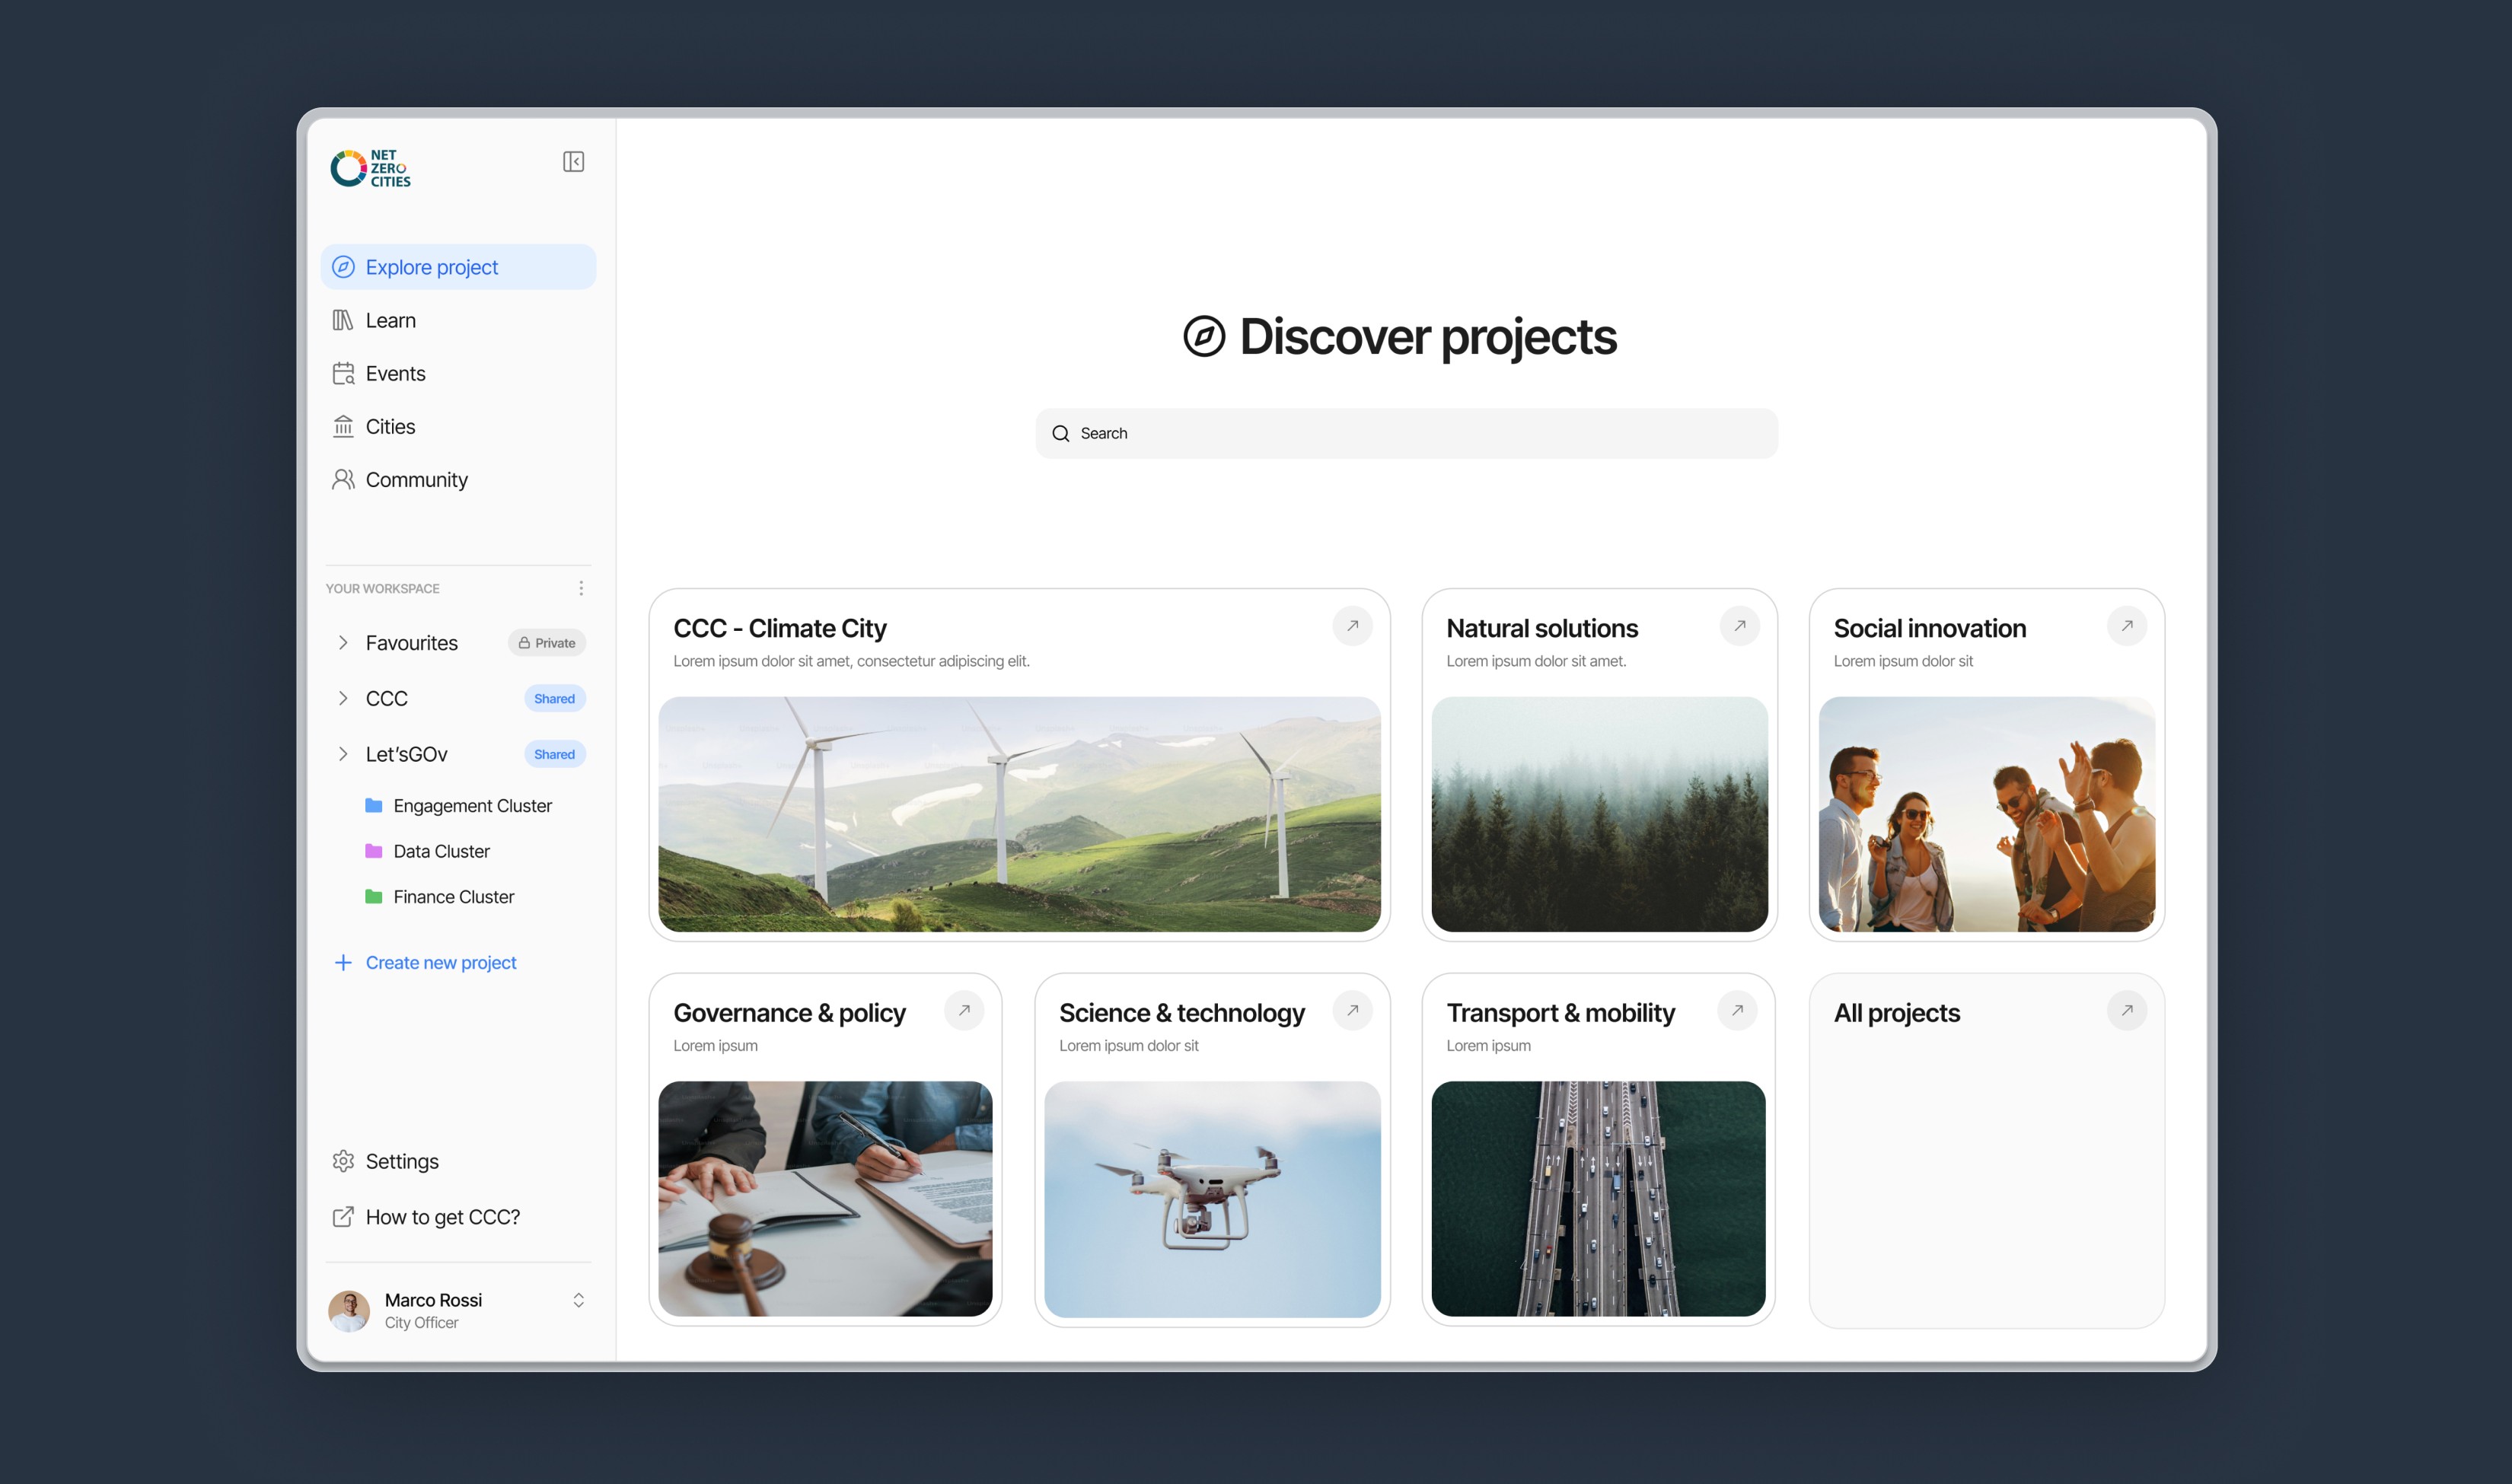Select Learn in the sidebar
This screenshot has width=2512, height=1484.
[x=390, y=320]
